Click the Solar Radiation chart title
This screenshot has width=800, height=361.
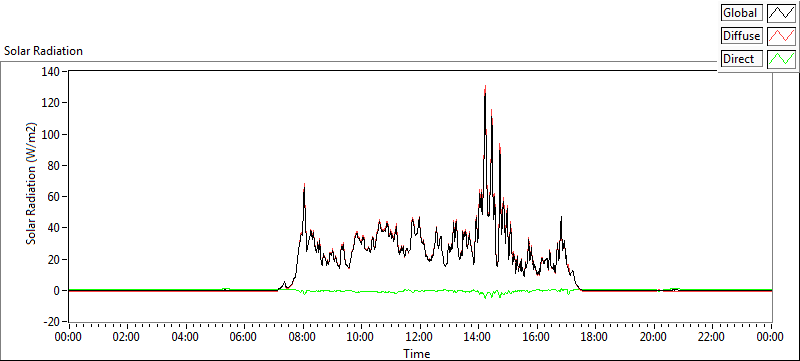[x=43, y=51]
